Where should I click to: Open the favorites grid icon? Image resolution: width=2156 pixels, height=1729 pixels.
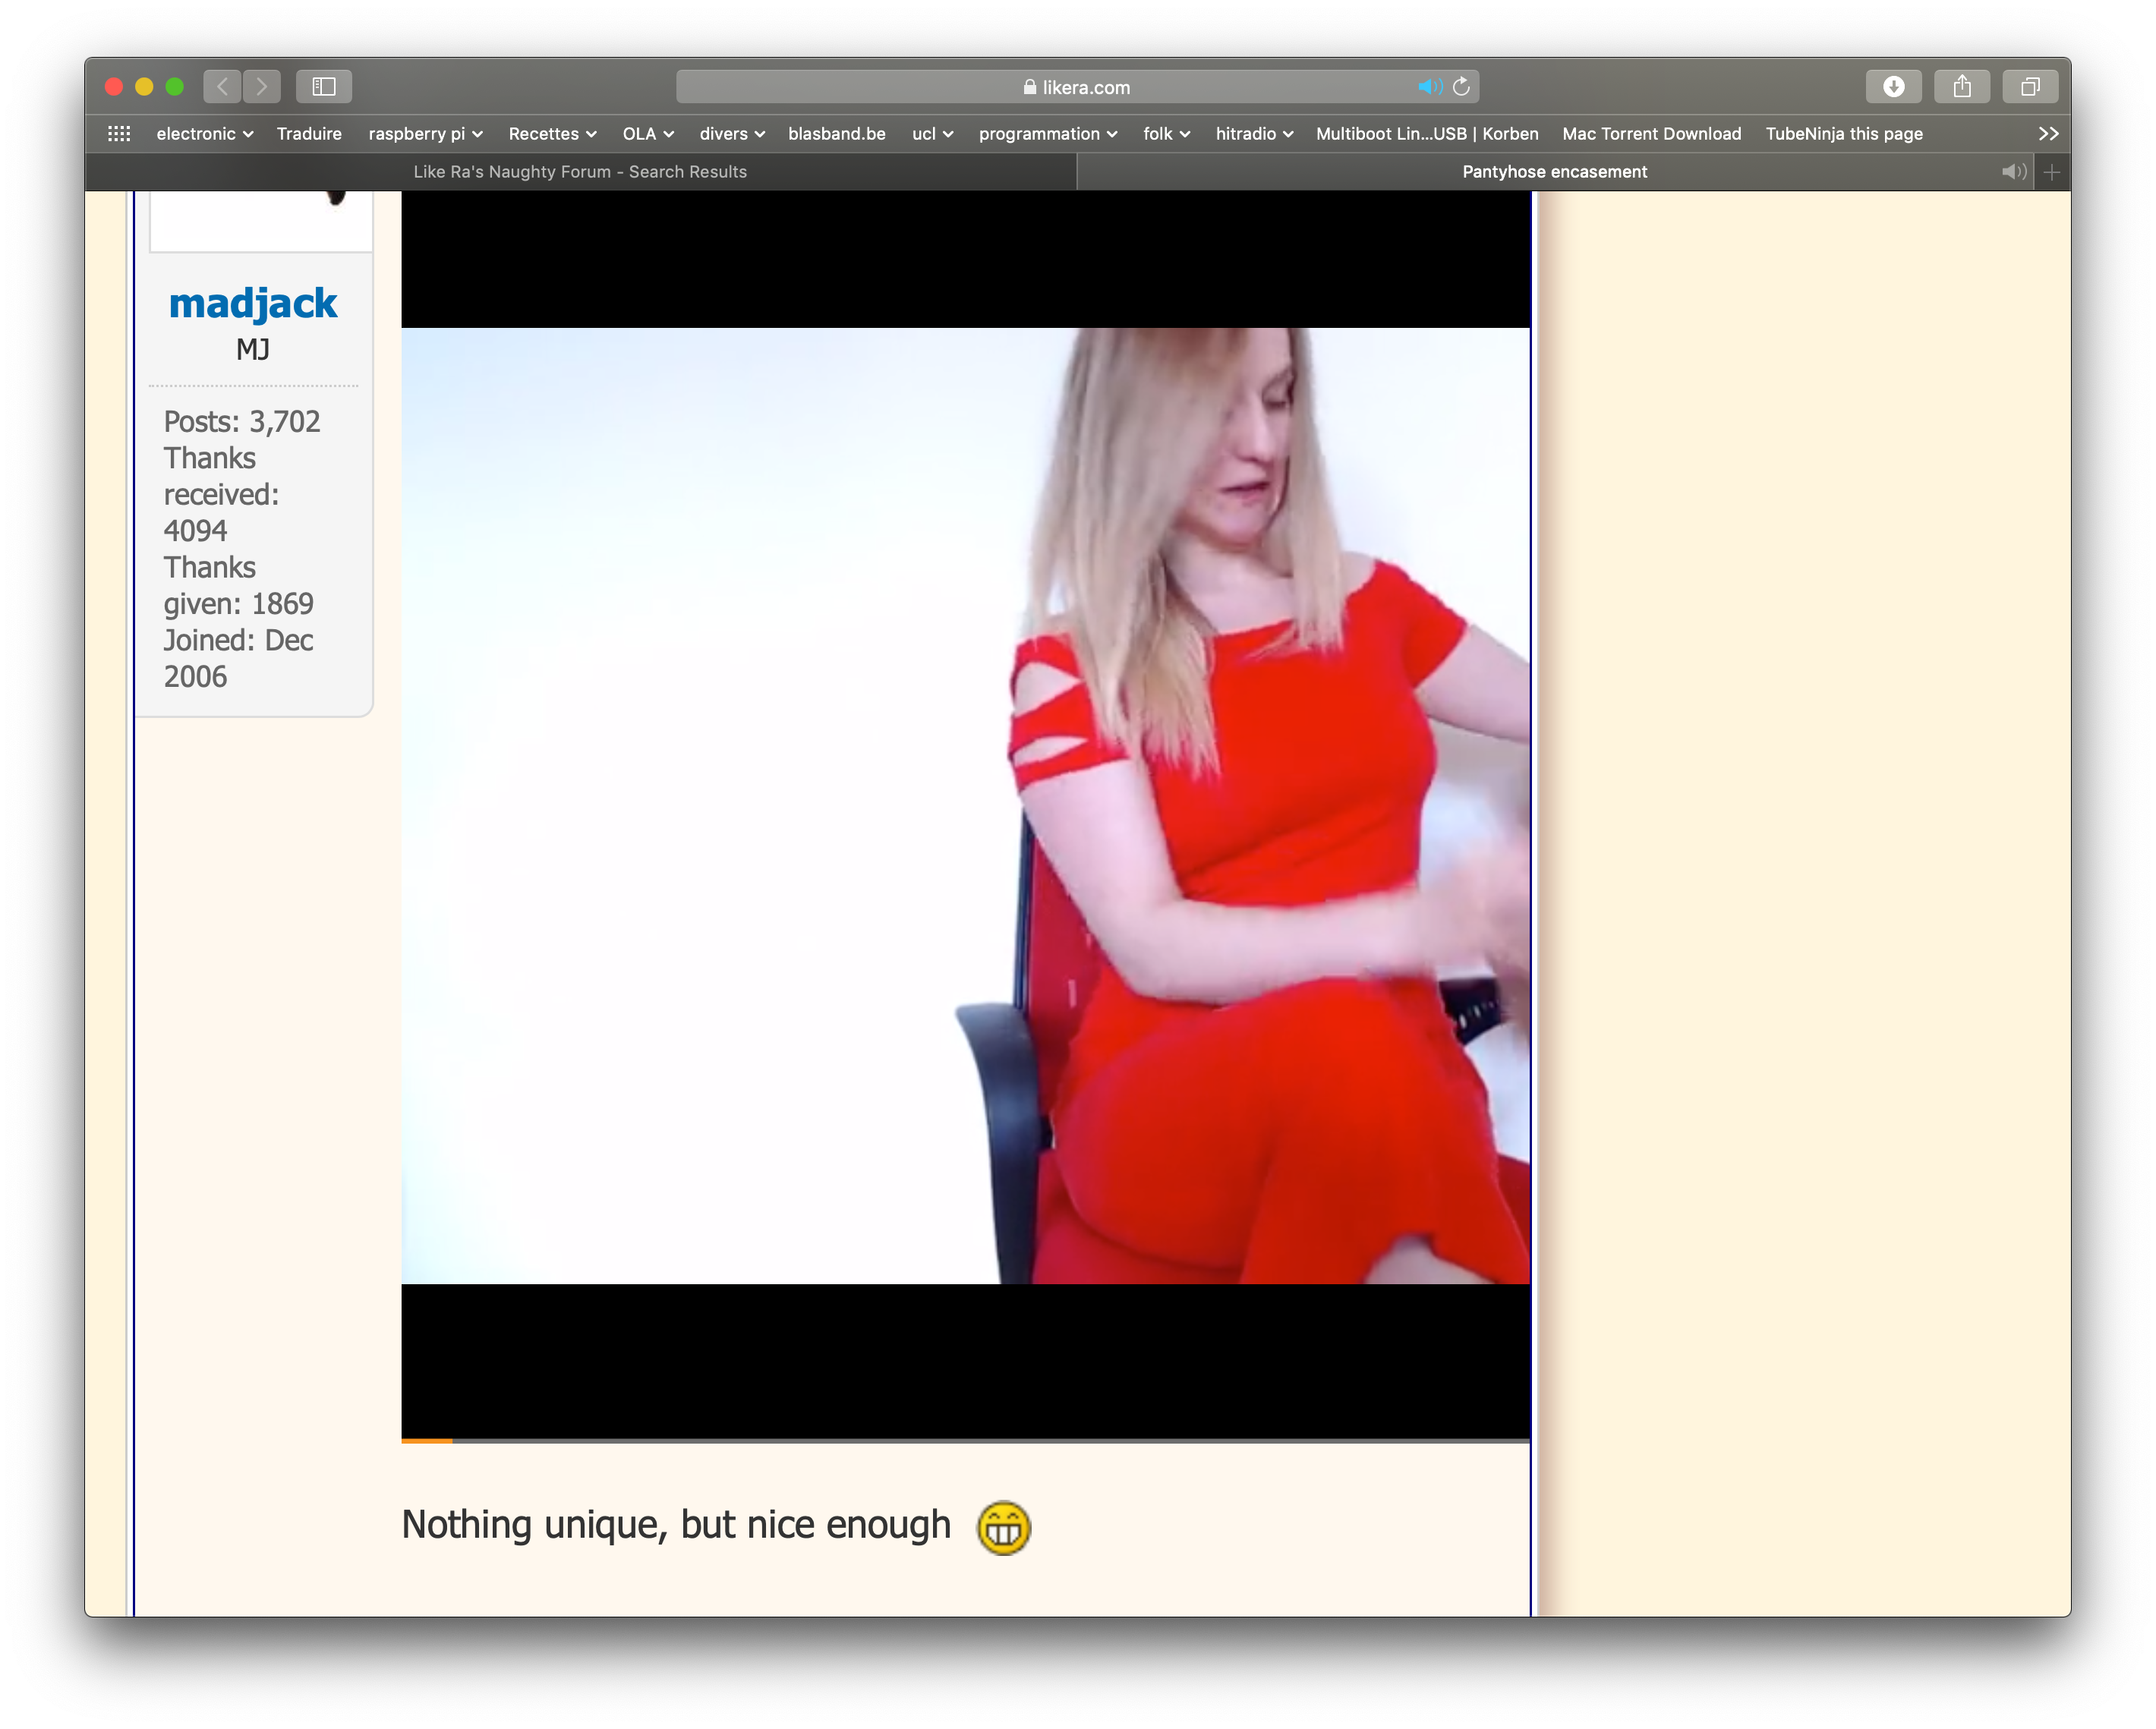coord(119,134)
